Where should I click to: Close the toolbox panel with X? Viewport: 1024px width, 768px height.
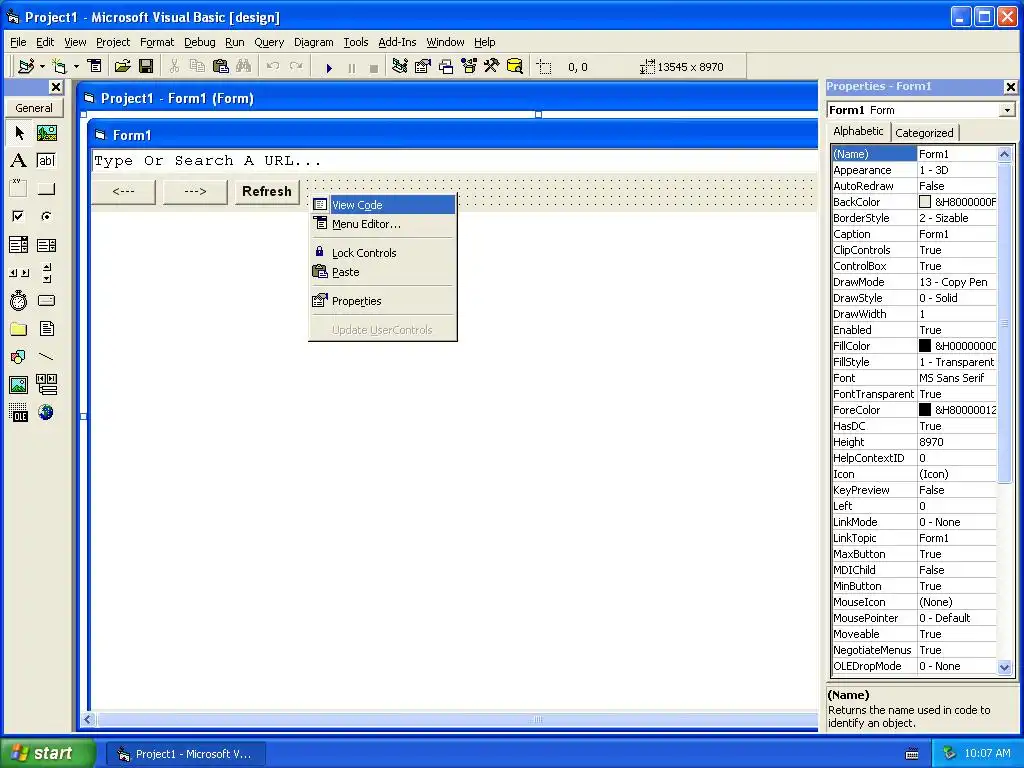(x=56, y=87)
